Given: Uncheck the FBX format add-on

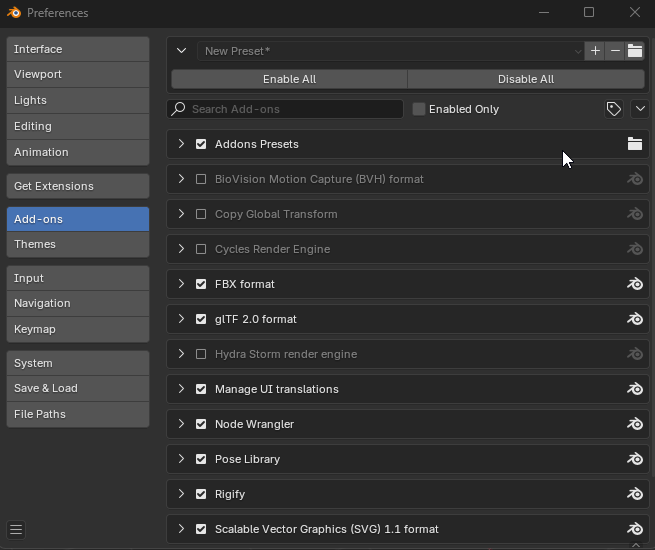Looking at the screenshot, I should click(x=201, y=284).
